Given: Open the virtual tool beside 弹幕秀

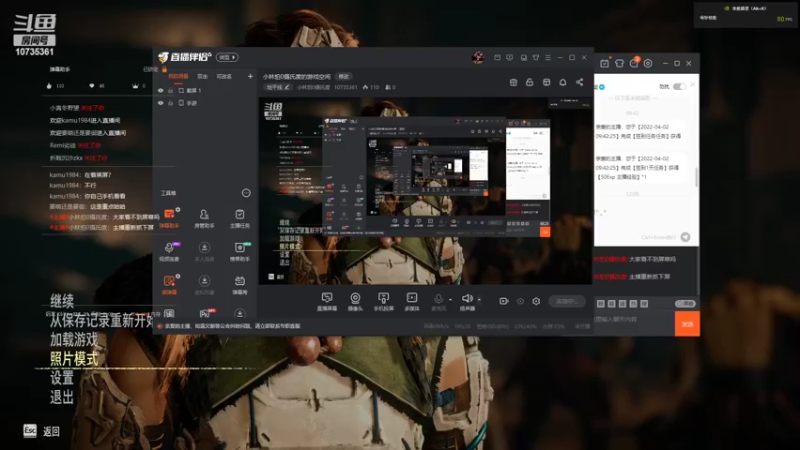Looking at the screenshot, I should click(204, 285).
